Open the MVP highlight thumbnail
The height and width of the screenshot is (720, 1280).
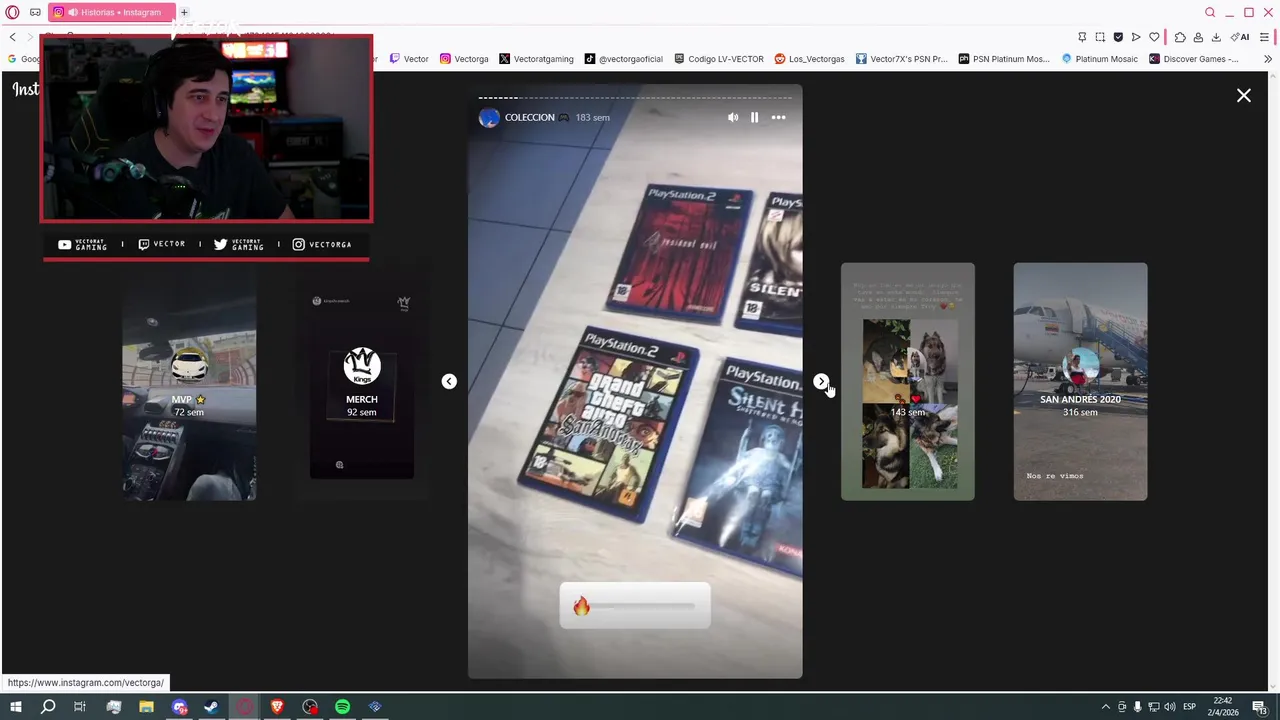(189, 381)
